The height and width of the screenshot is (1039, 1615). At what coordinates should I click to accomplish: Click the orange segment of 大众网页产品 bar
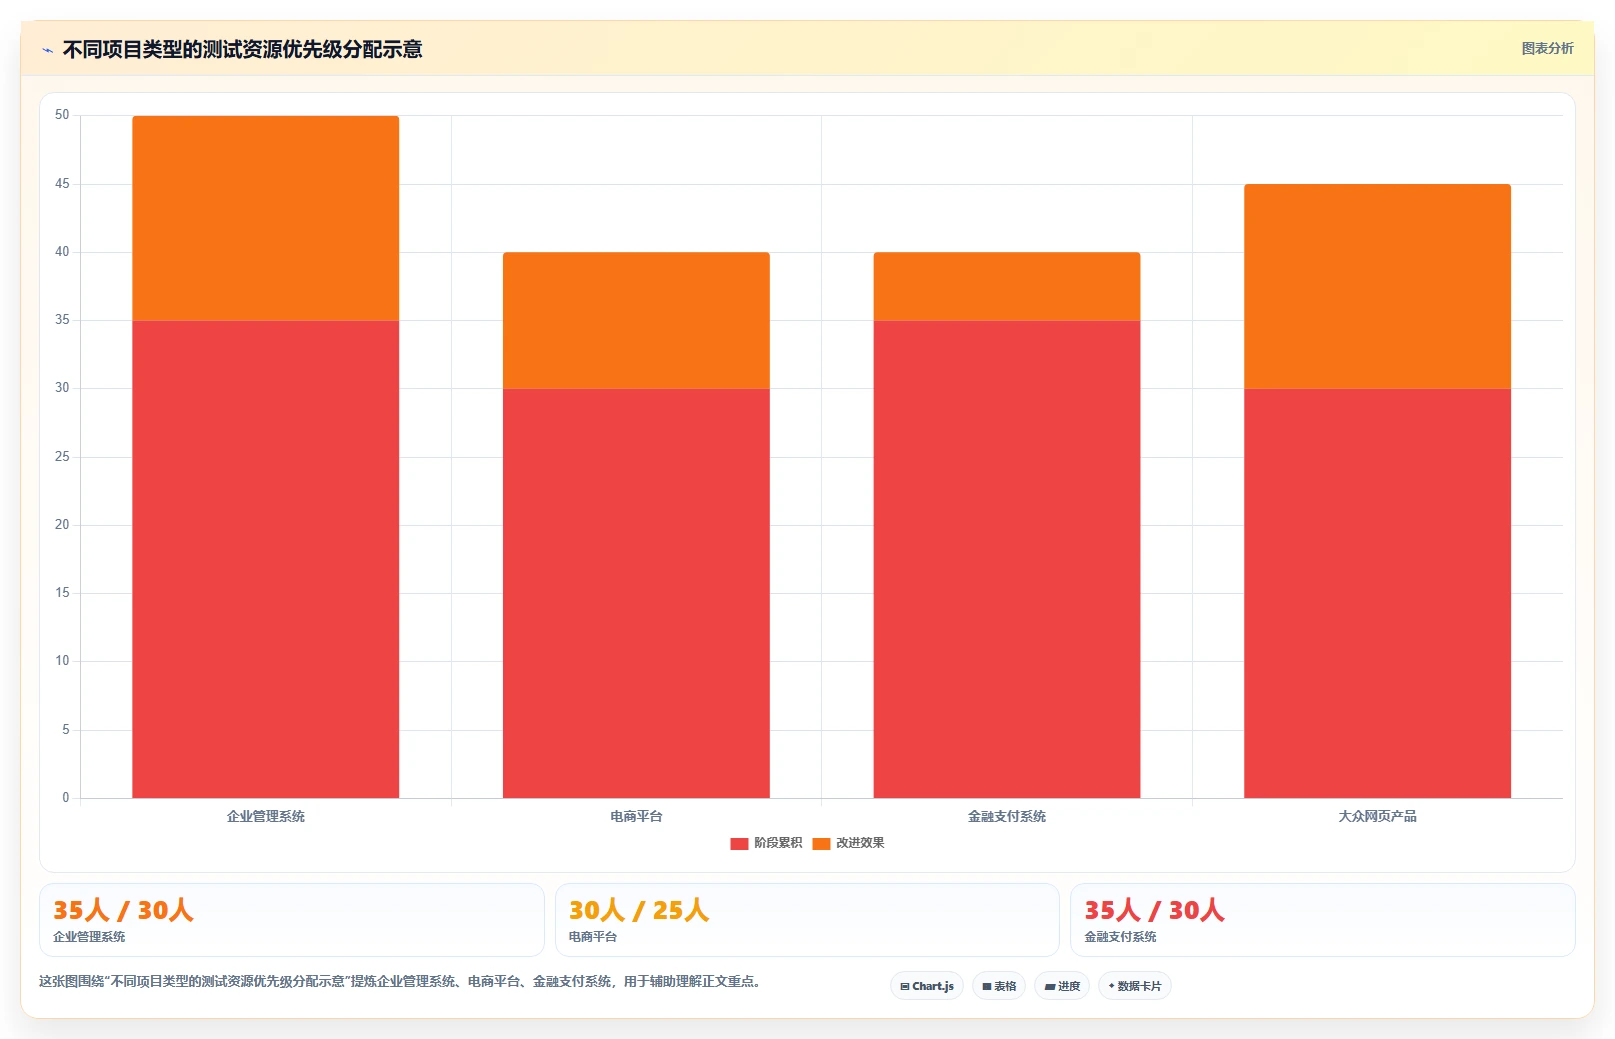click(x=1378, y=286)
